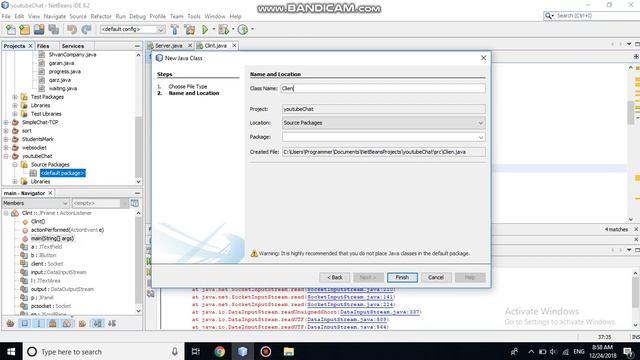Select the default package tree item
This screenshot has height=360, width=640.
[62, 173]
